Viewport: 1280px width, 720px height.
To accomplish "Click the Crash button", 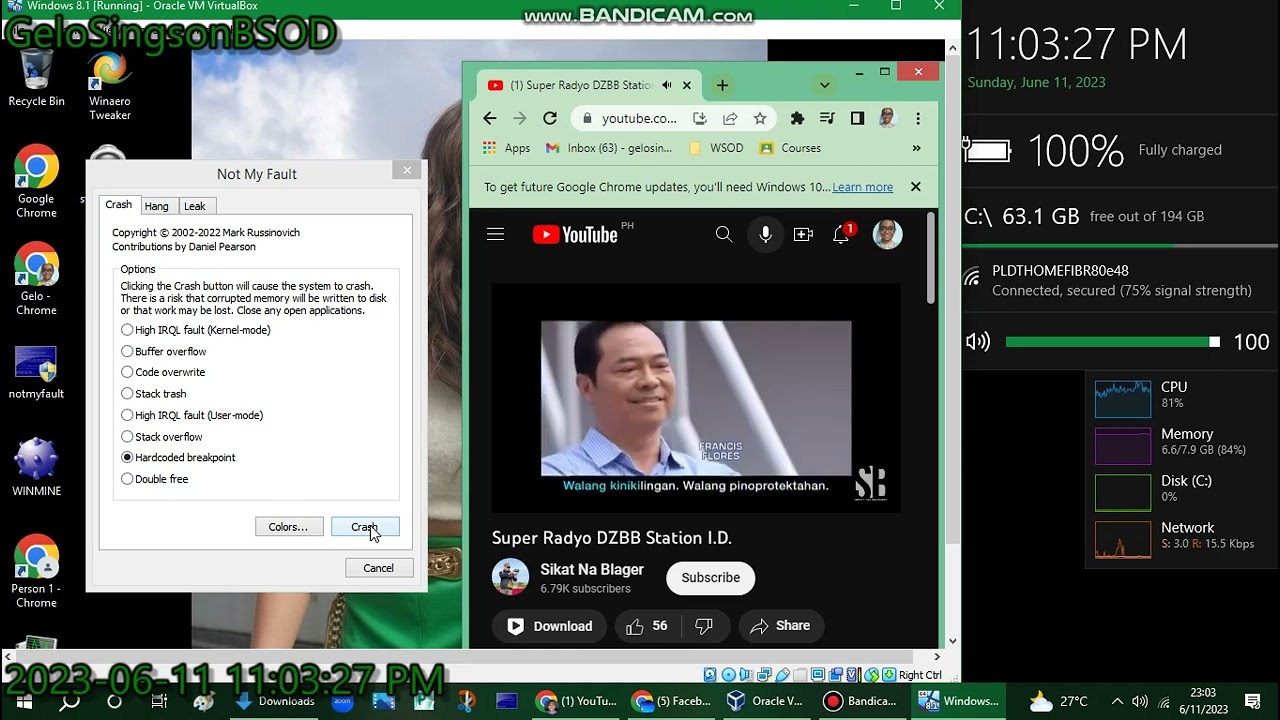I will (365, 527).
